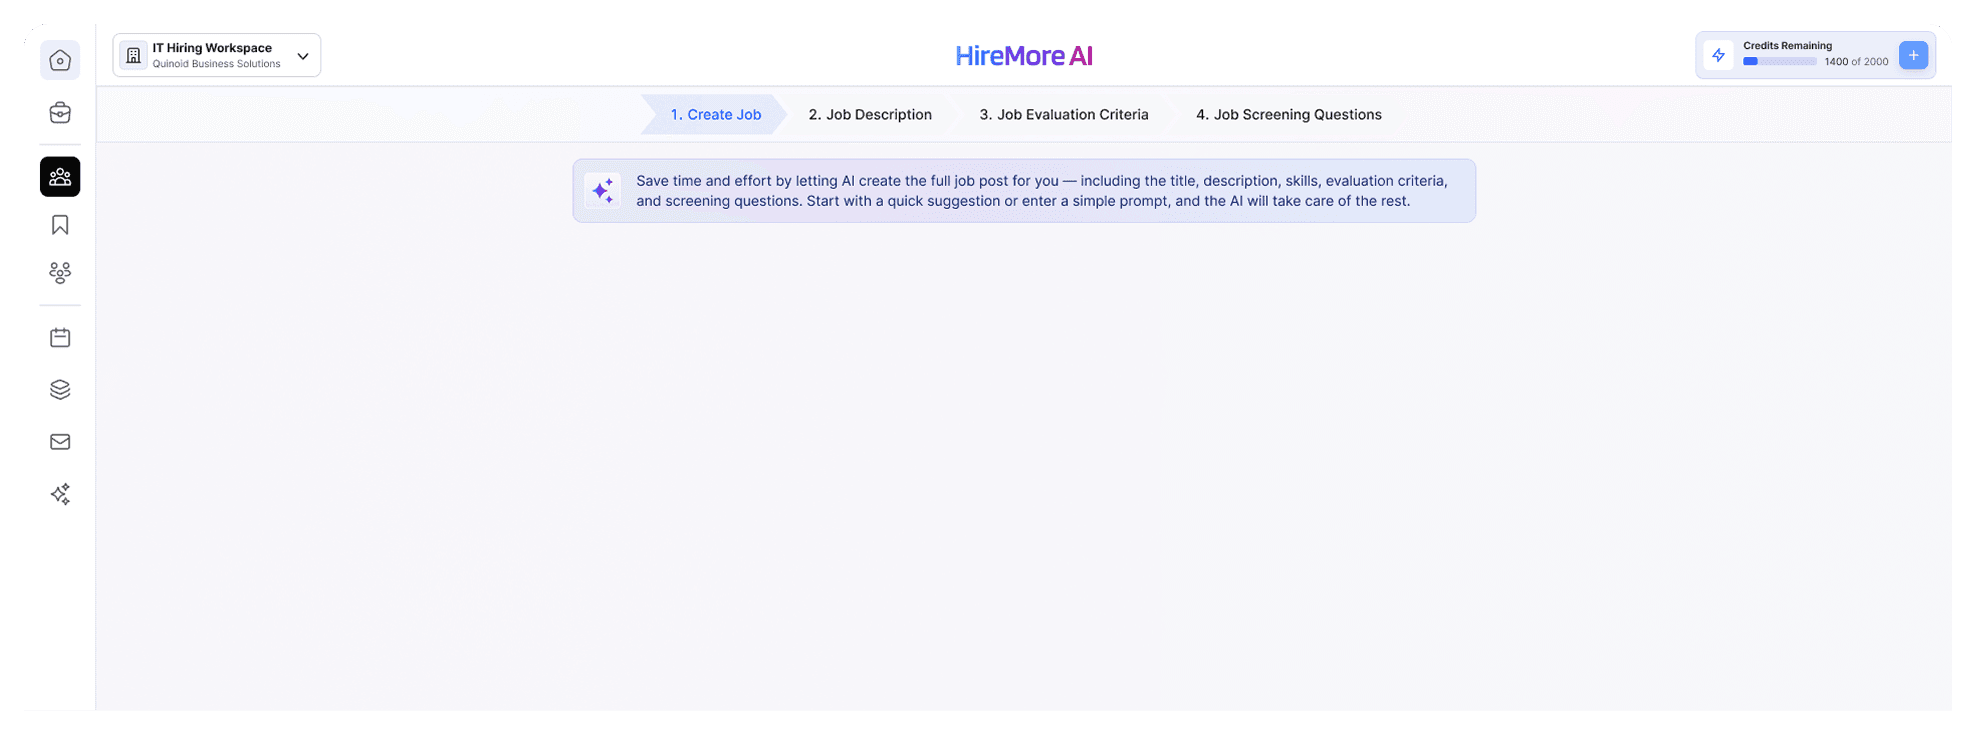Open the AI sparkles icon in the sidebar
This screenshot has width=1977, height=735.
(x=60, y=494)
